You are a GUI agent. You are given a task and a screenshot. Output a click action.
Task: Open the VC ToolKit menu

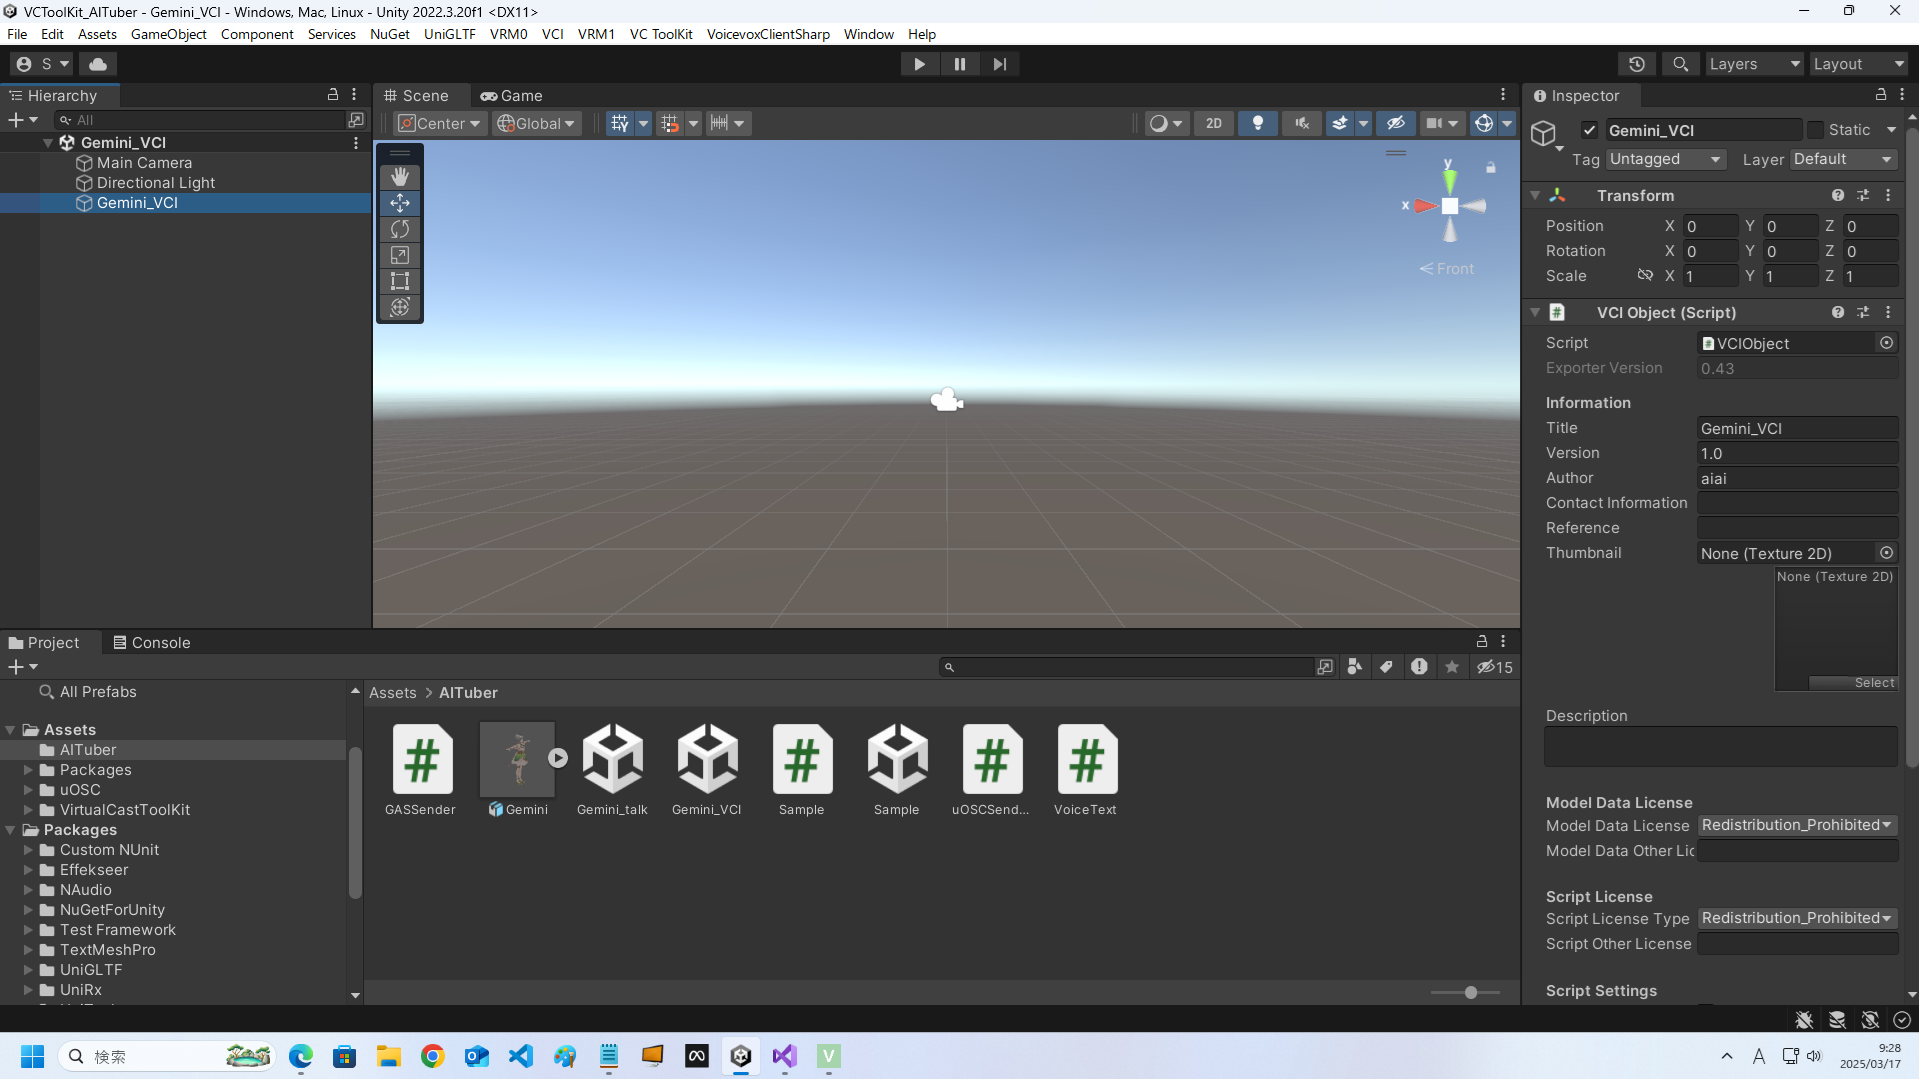coord(661,34)
